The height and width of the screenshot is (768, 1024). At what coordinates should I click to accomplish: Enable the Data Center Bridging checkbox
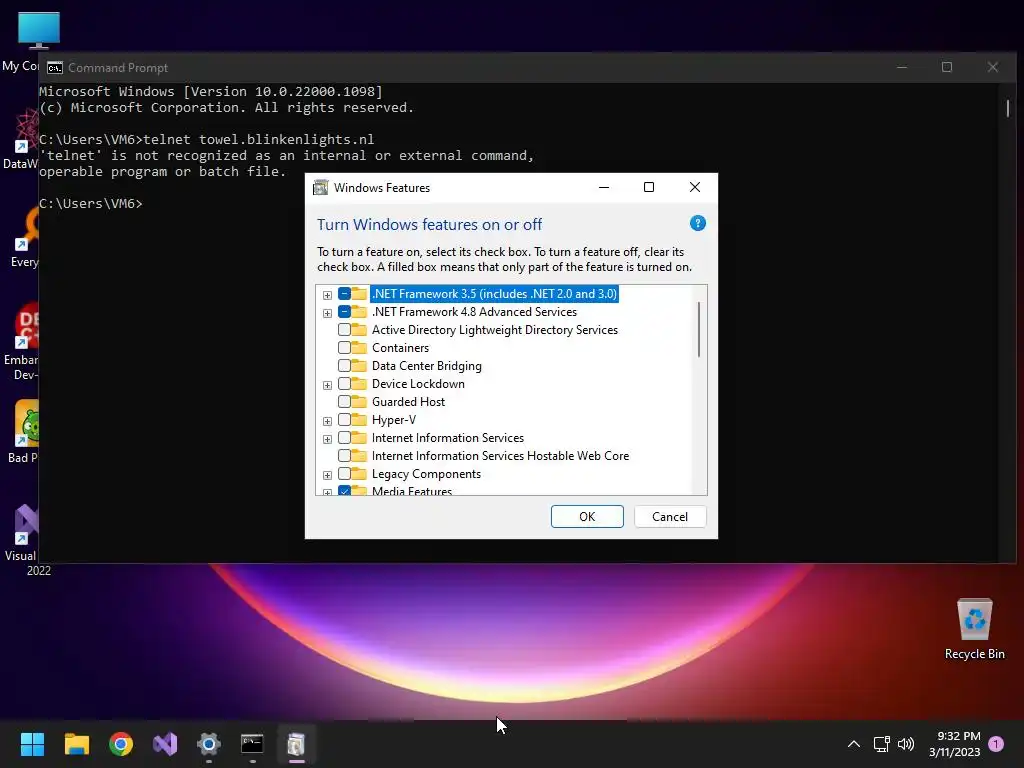(x=344, y=366)
